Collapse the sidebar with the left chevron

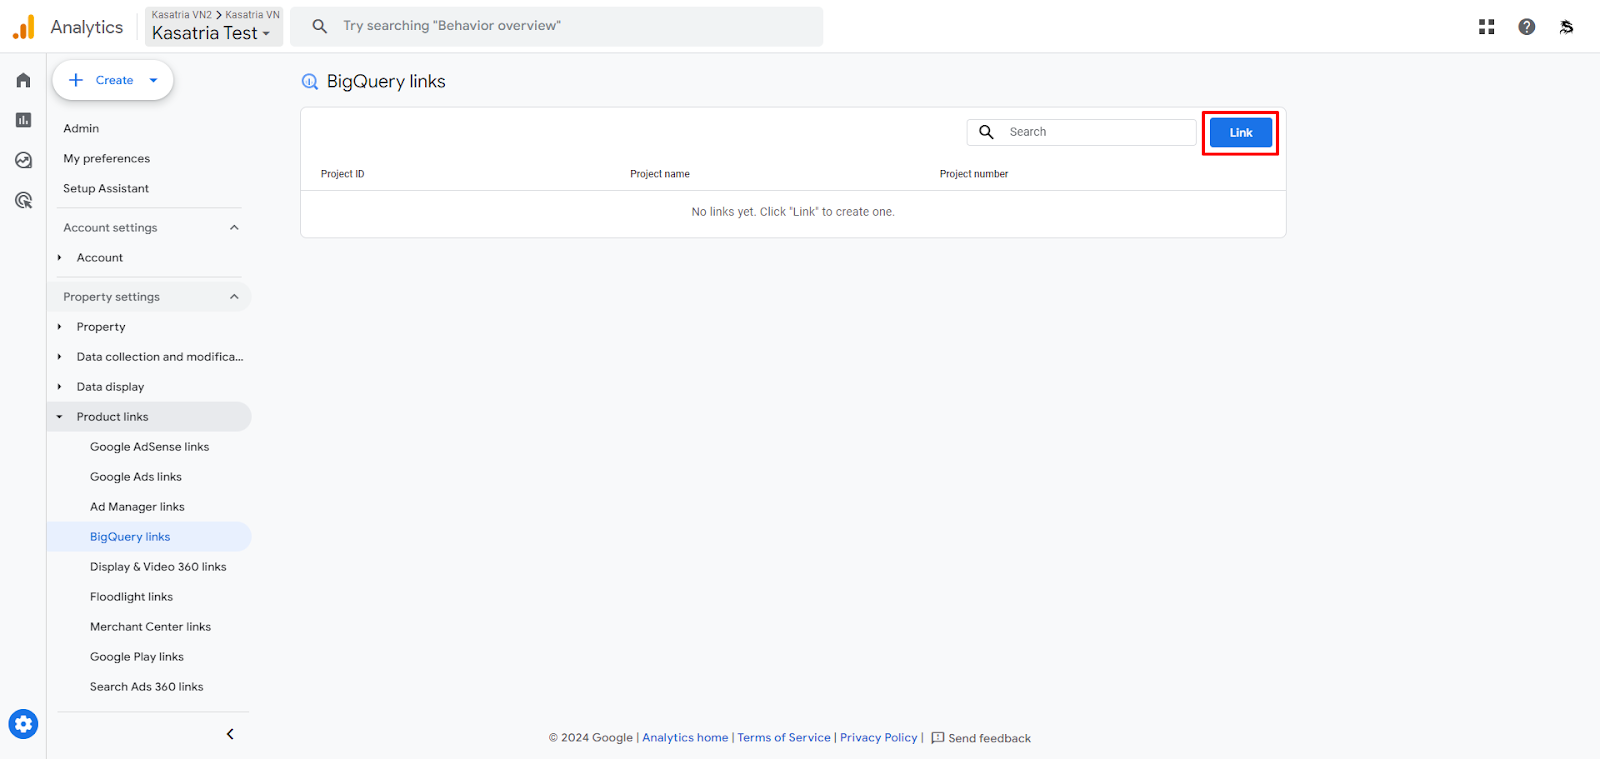230,734
